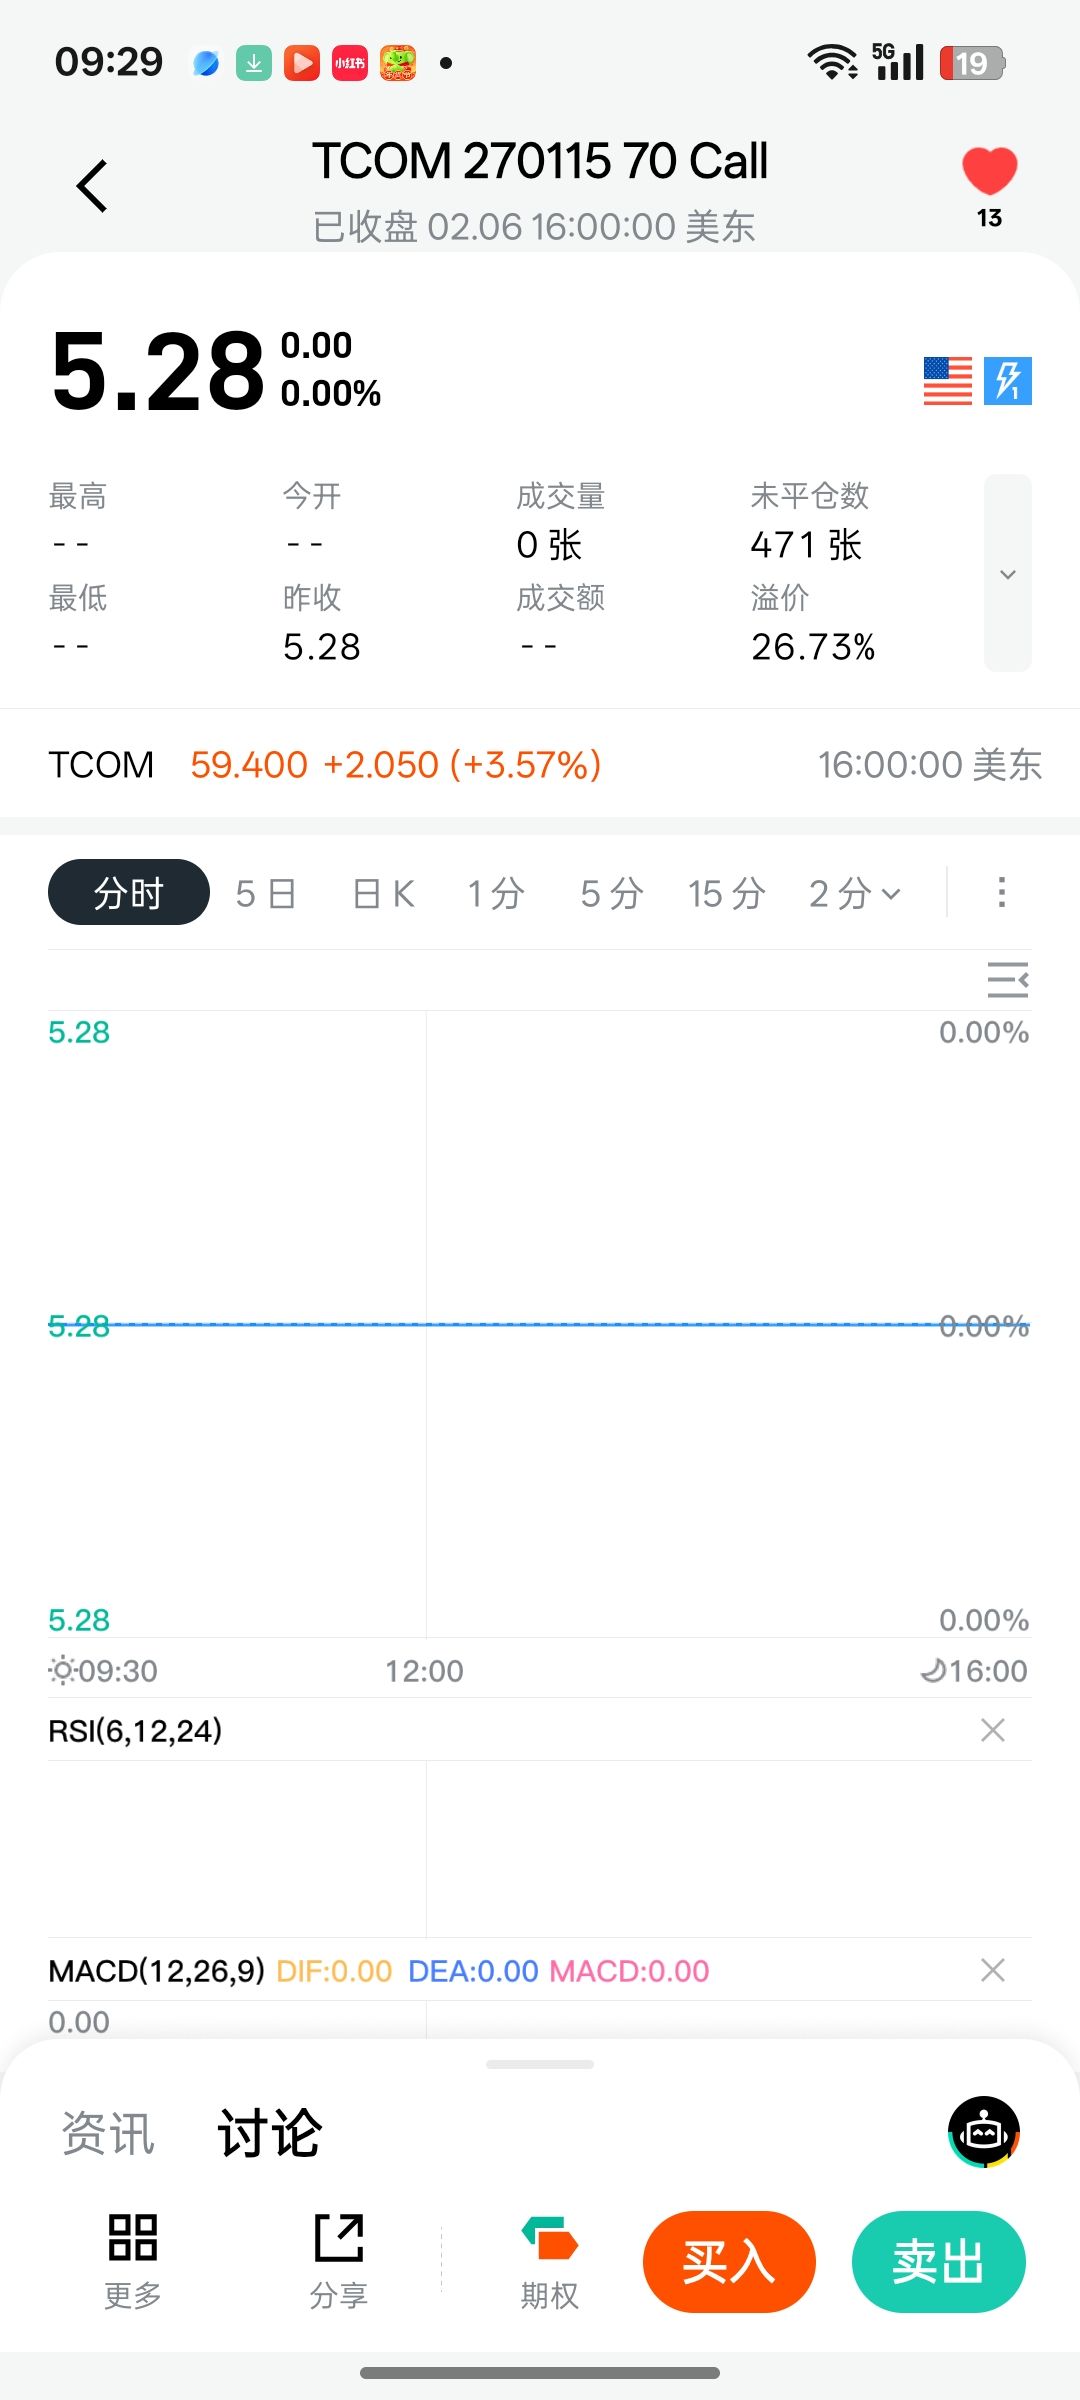Viewport: 1080px width, 2400px height.
Task: Tap the blue lightning quote icon
Action: click(1008, 381)
